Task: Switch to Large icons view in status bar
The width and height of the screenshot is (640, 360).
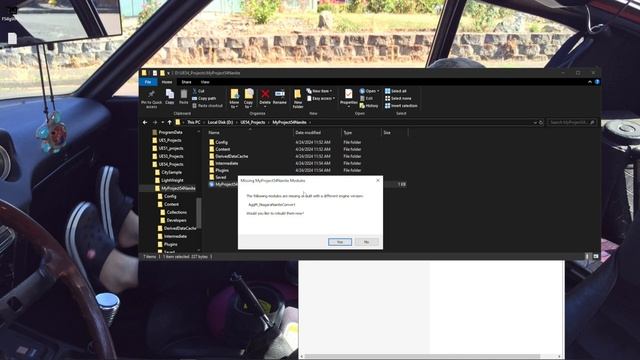Action: [596, 256]
